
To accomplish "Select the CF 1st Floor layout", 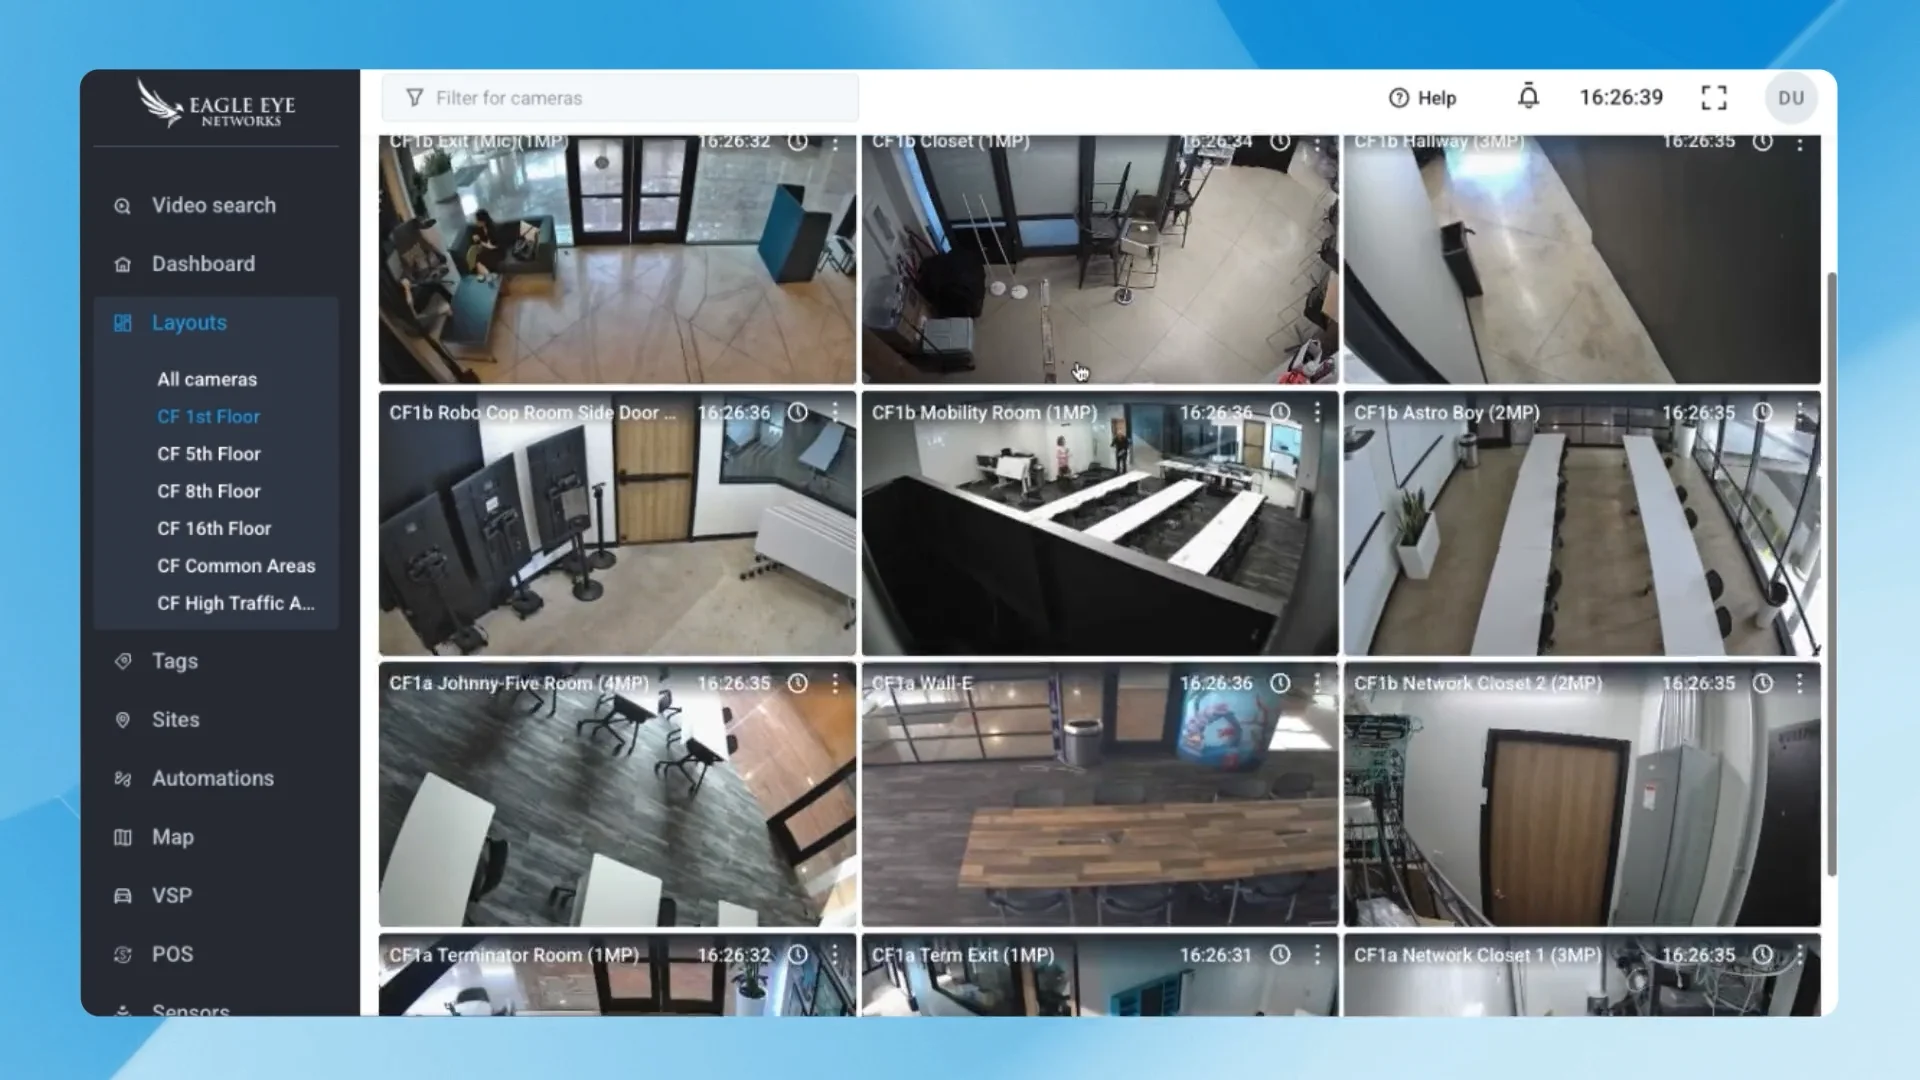I will 208,416.
